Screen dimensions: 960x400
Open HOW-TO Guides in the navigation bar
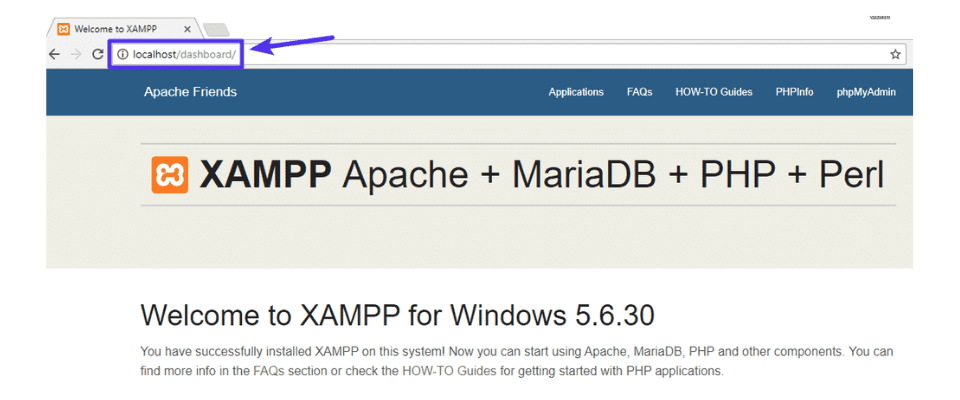tap(714, 92)
